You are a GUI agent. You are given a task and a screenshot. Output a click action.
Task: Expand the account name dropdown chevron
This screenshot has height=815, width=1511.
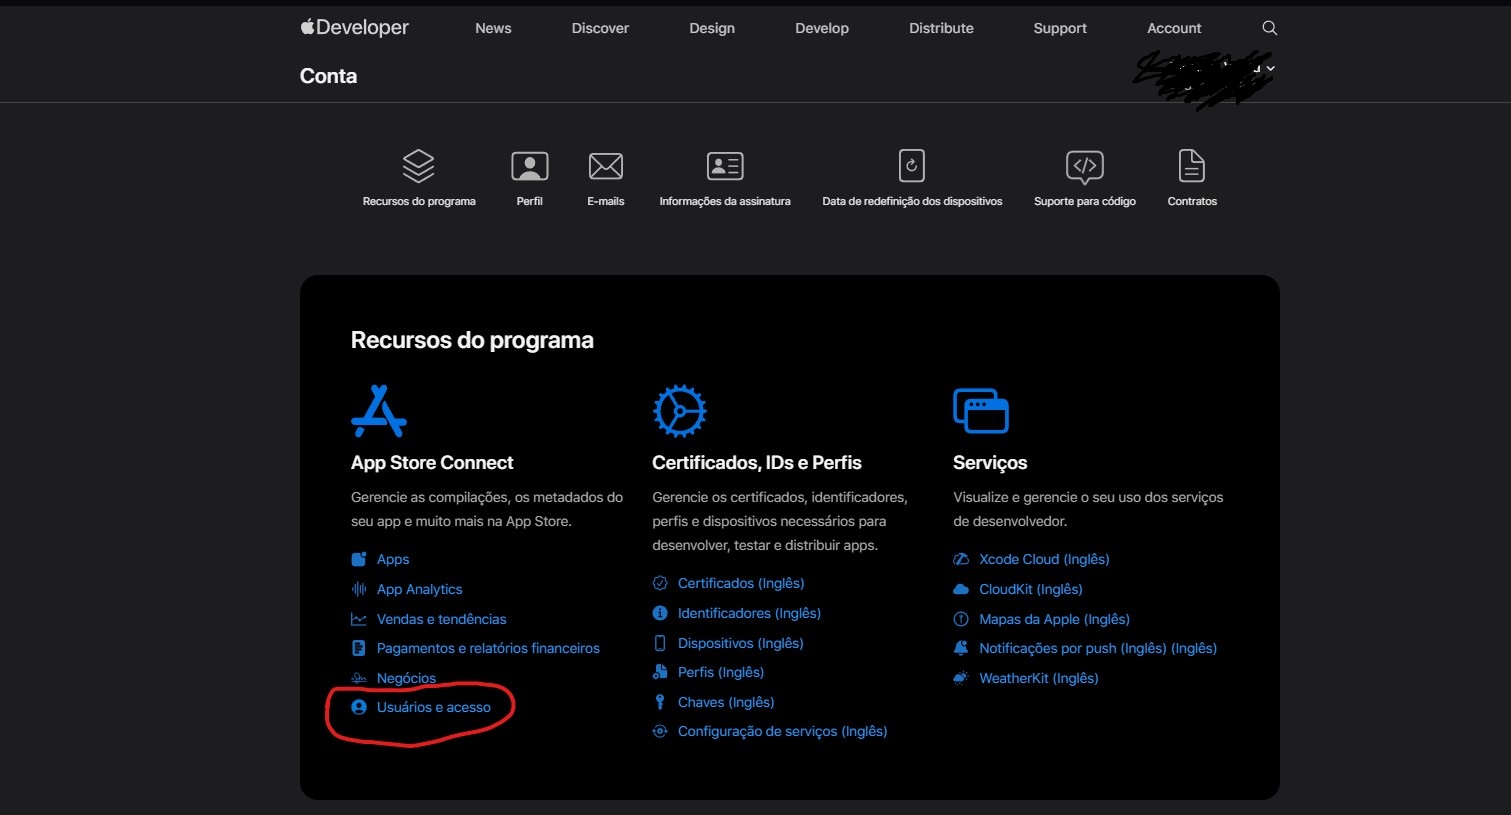point(1270,68)
